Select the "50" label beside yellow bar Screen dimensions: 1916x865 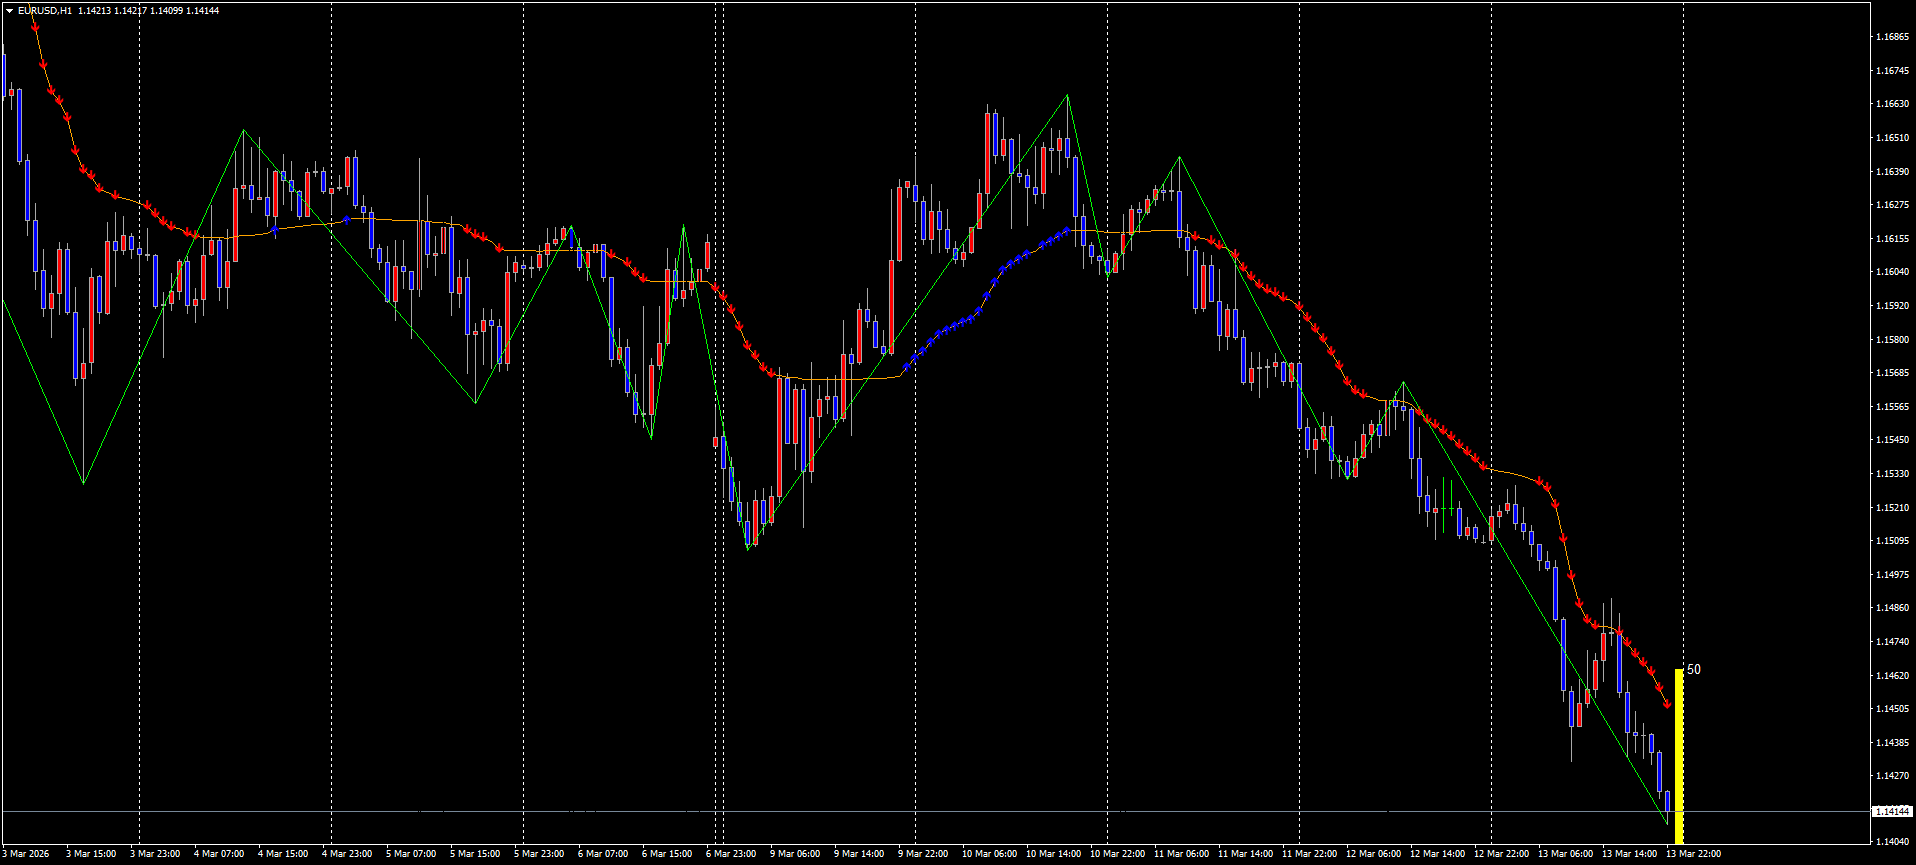[x=1694, y=670]
